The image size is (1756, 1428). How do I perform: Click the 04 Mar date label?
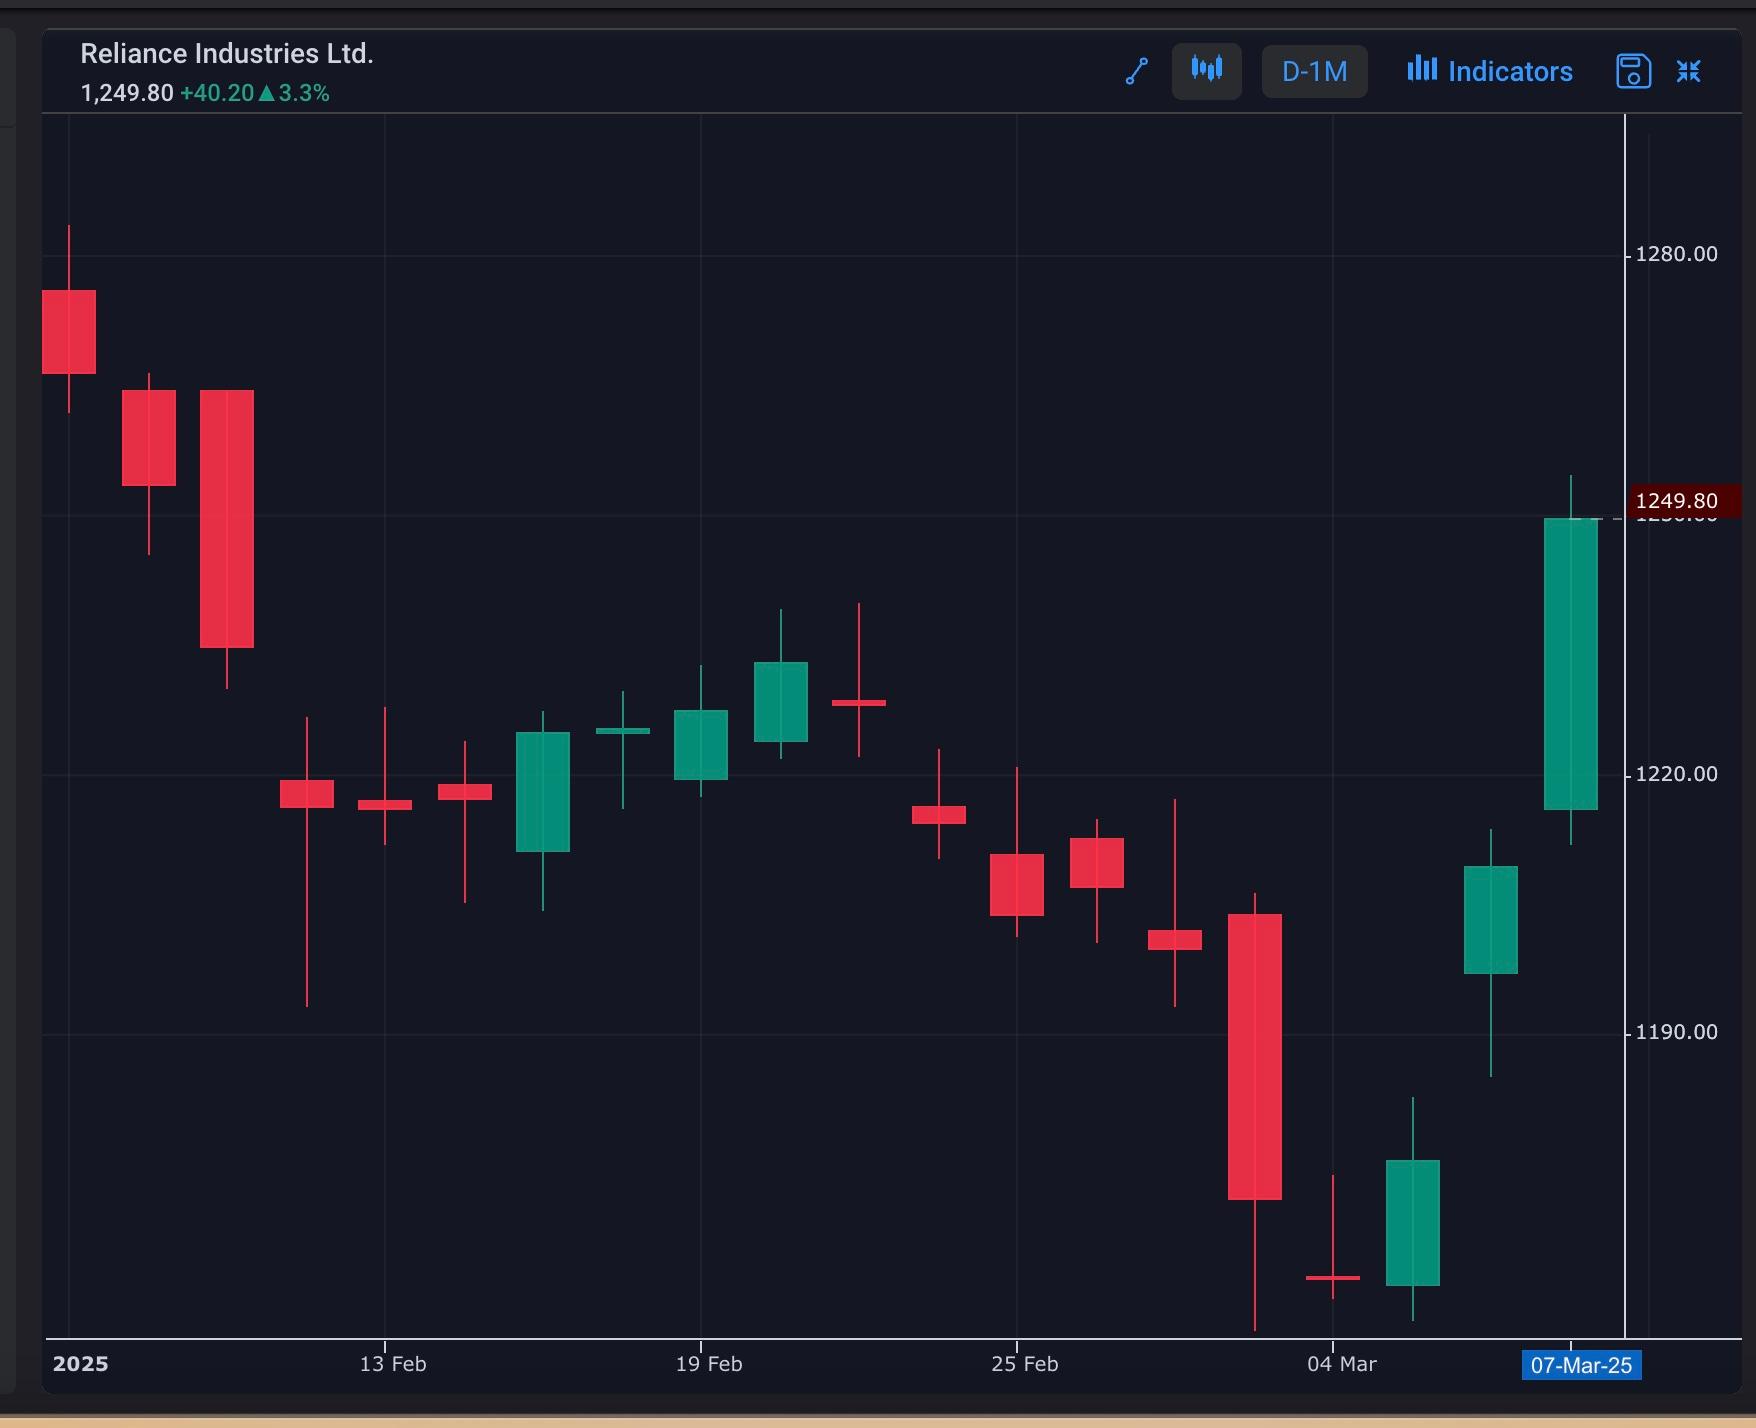[1342, 1364]
